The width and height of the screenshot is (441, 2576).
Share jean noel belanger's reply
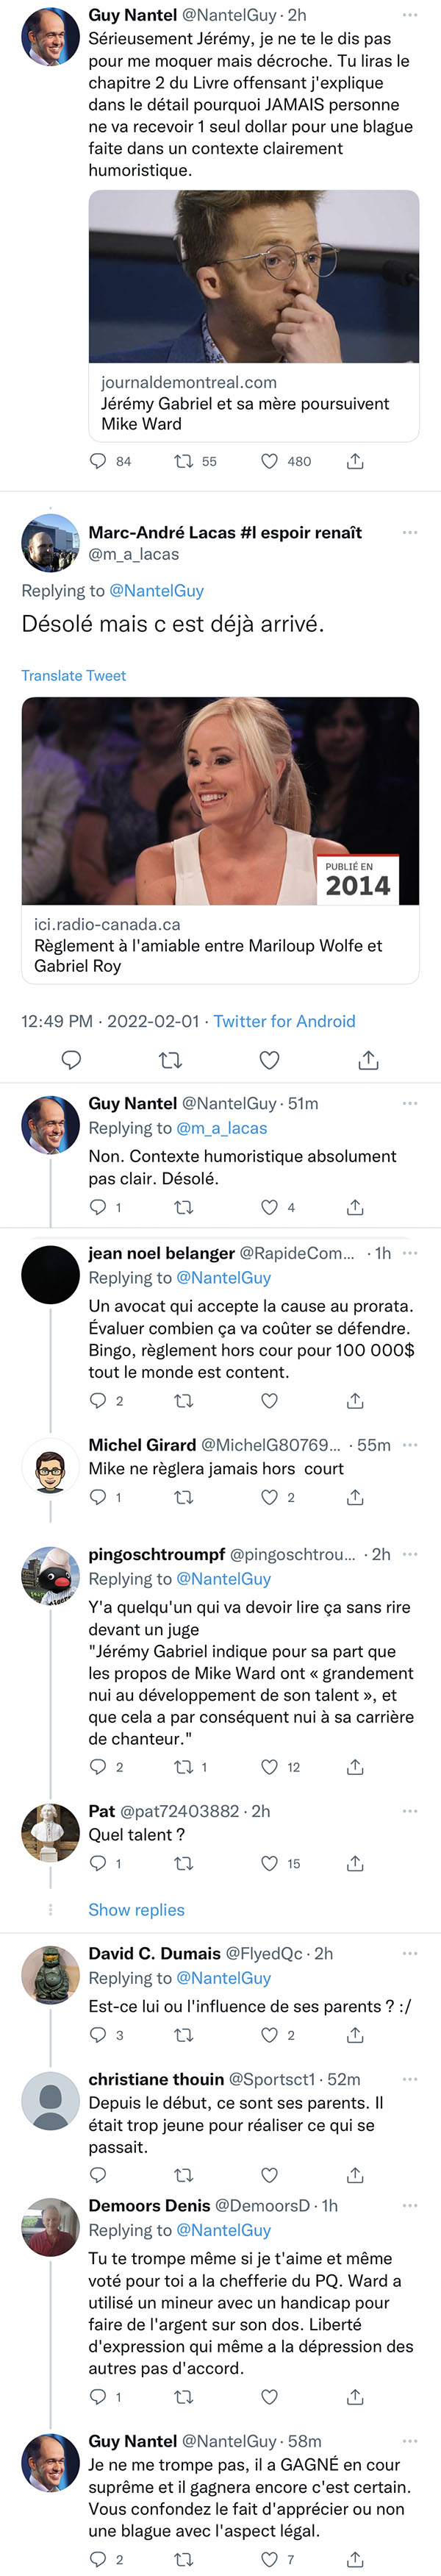tap(355, 1401)
